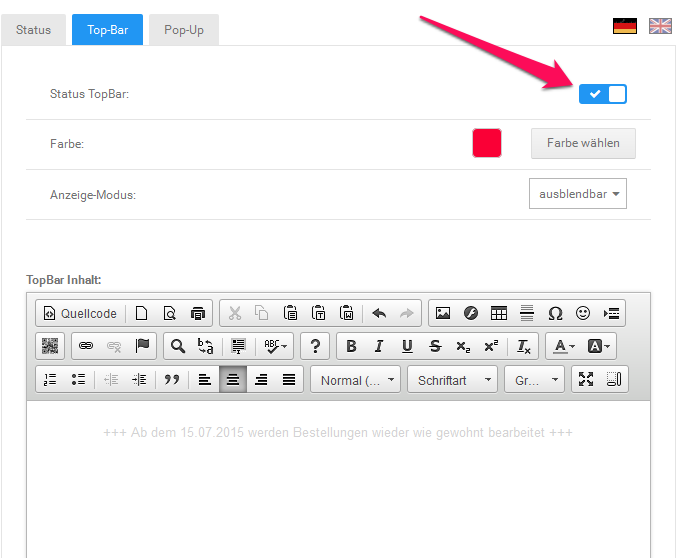Click into the TopBar content text area

(338, 480)
